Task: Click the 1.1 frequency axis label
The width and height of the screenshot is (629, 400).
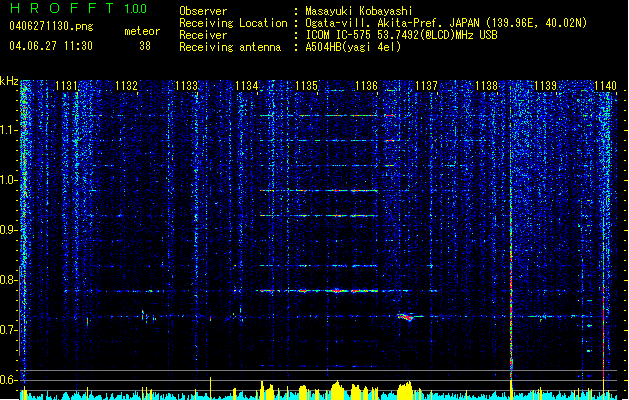Action: pos(9,130)
